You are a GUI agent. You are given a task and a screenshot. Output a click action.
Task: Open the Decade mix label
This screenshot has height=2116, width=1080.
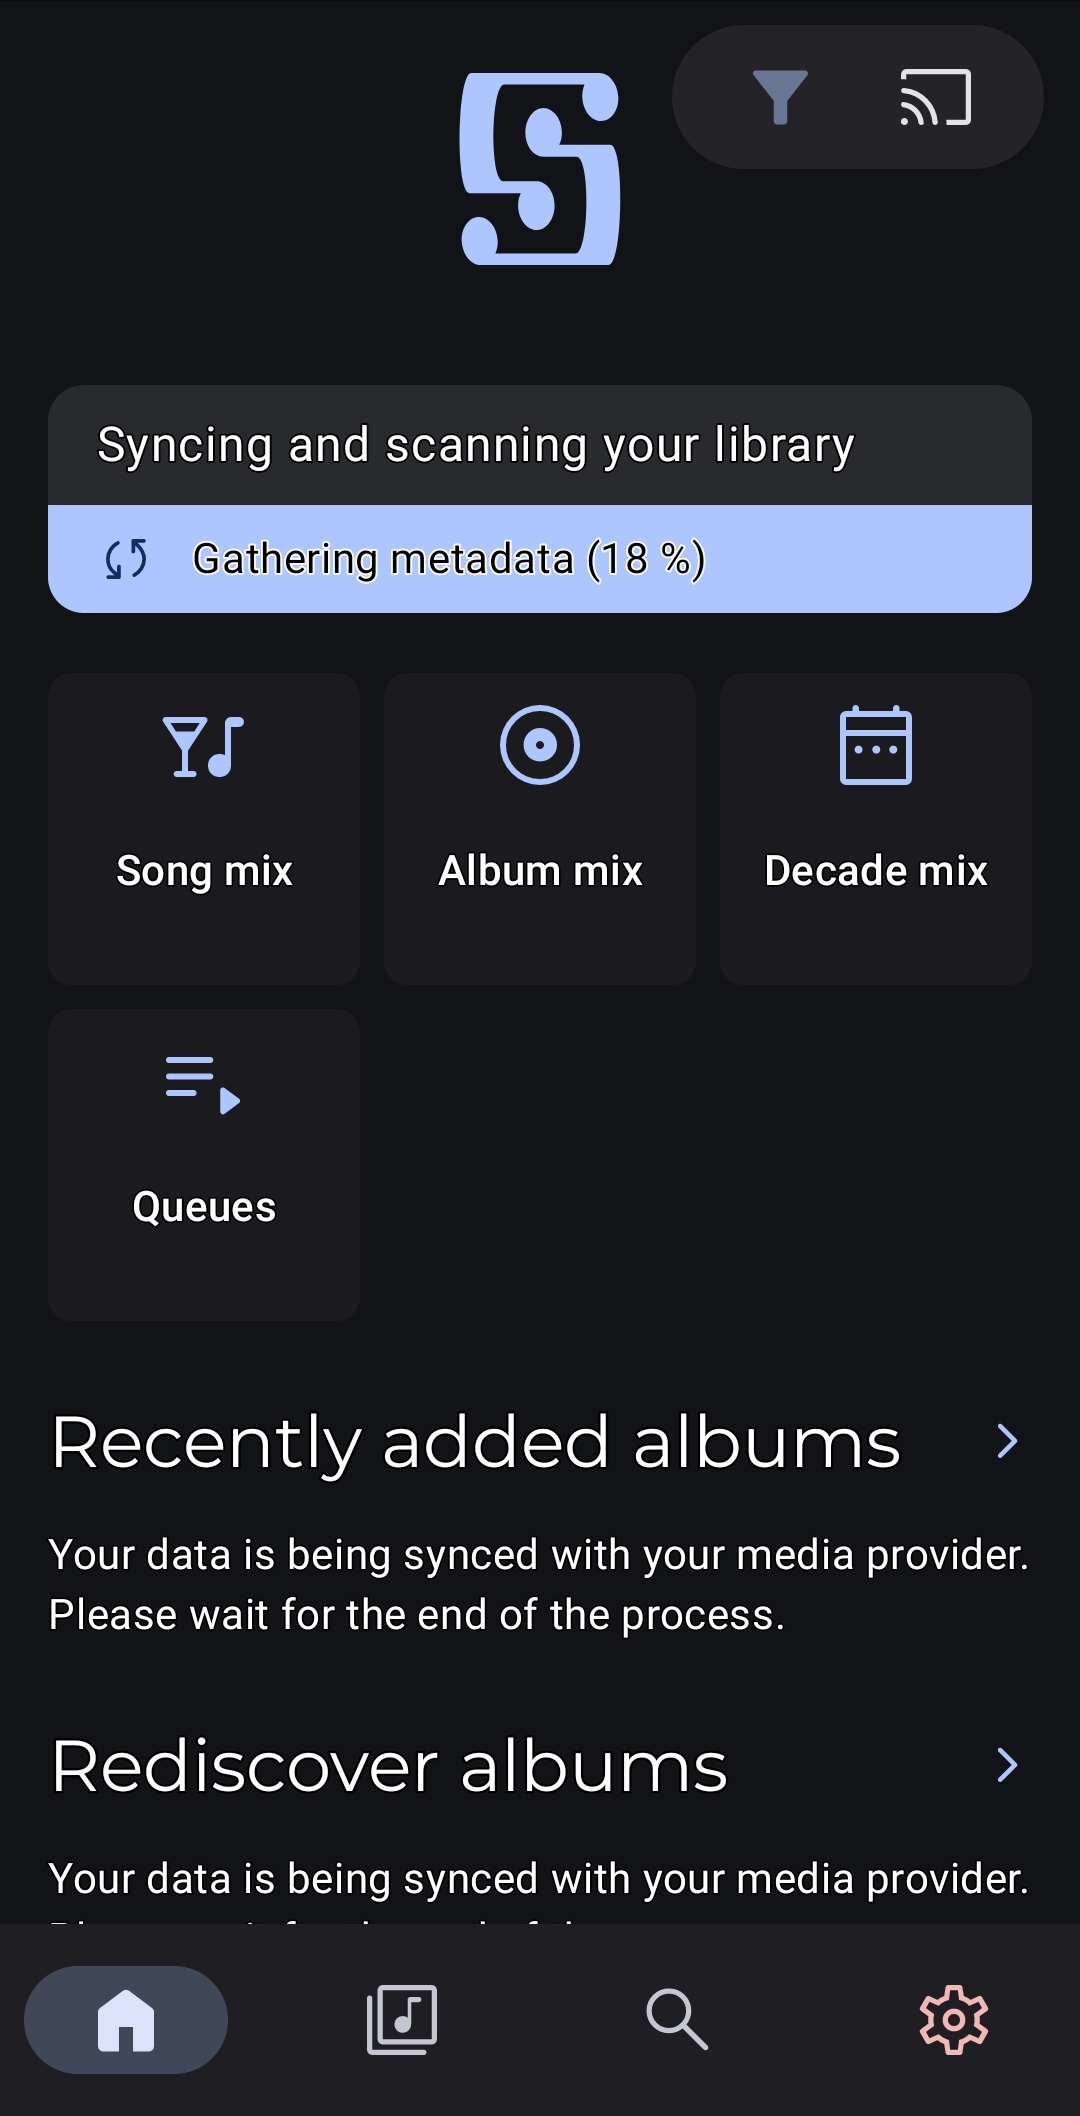(x=876, y=871)
